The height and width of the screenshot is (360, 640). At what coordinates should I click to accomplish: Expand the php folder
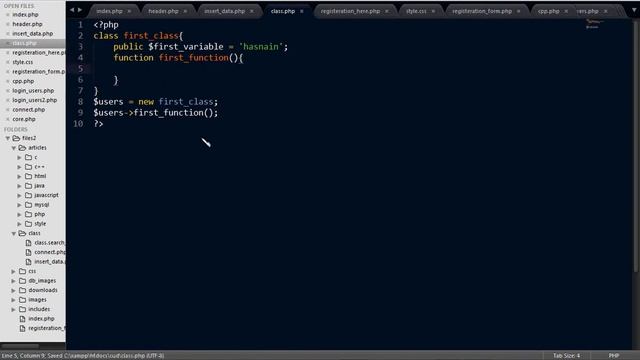pyautogui.click(x=19, y=214)
